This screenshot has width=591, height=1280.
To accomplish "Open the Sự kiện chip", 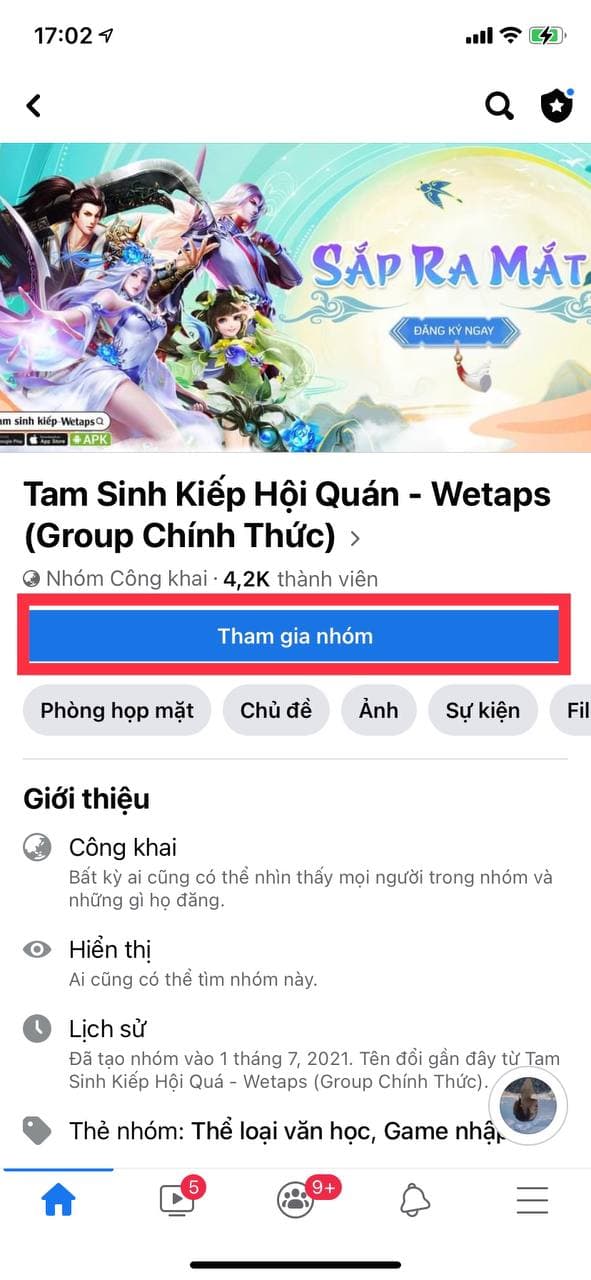I will (x=483, y=710).
